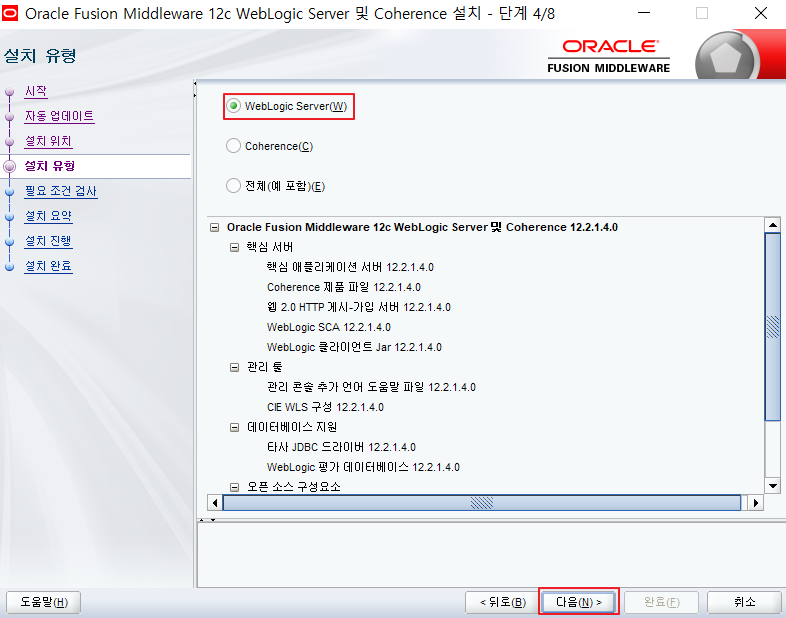Click the Oracle icon in the title bar

[x=10, y=14]
